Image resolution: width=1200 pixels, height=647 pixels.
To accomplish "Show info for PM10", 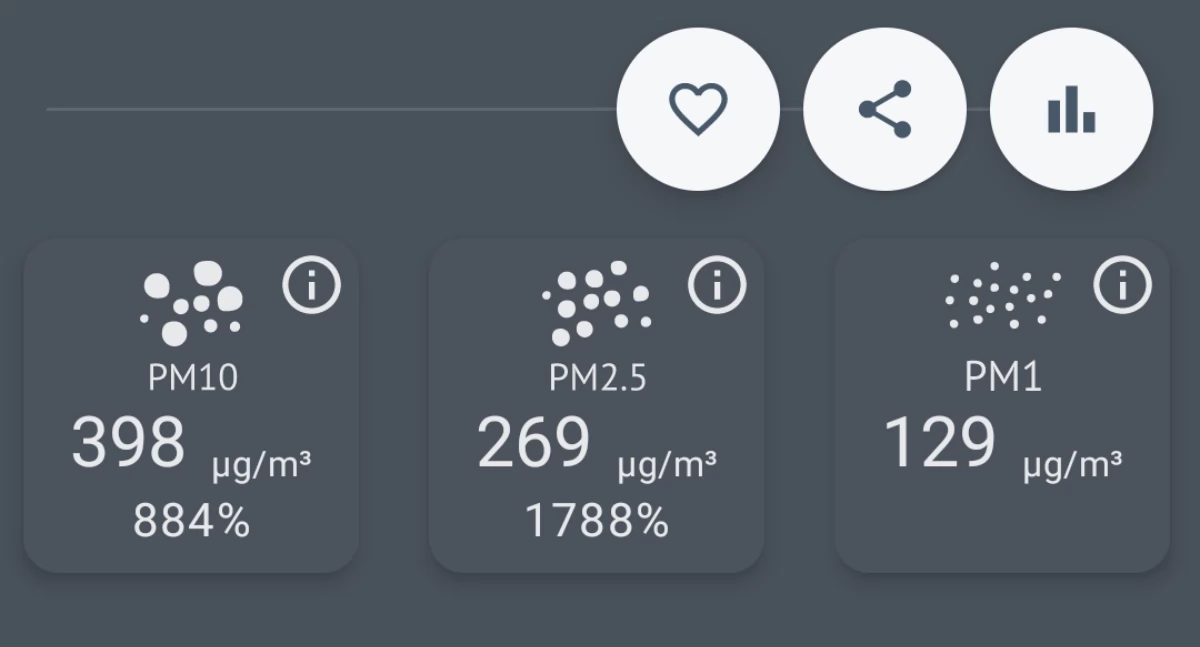I will click(312, 286).
